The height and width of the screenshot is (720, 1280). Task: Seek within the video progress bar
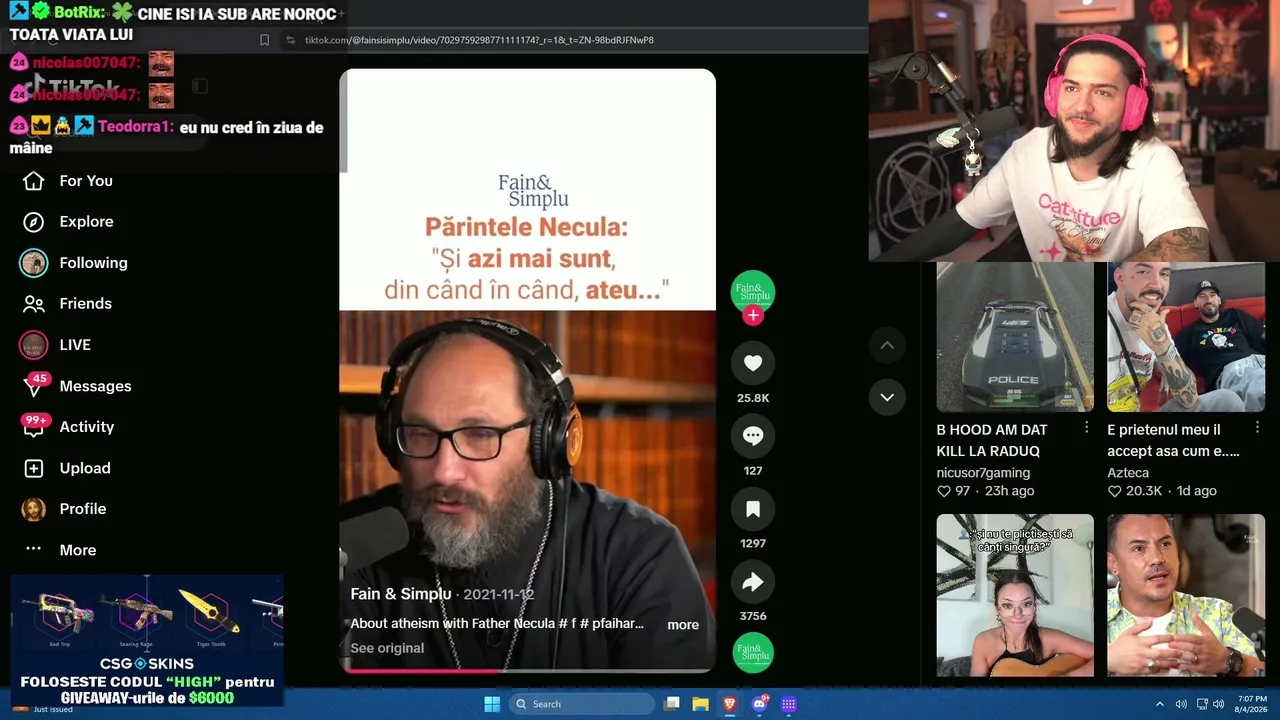[x=527, y=670]
